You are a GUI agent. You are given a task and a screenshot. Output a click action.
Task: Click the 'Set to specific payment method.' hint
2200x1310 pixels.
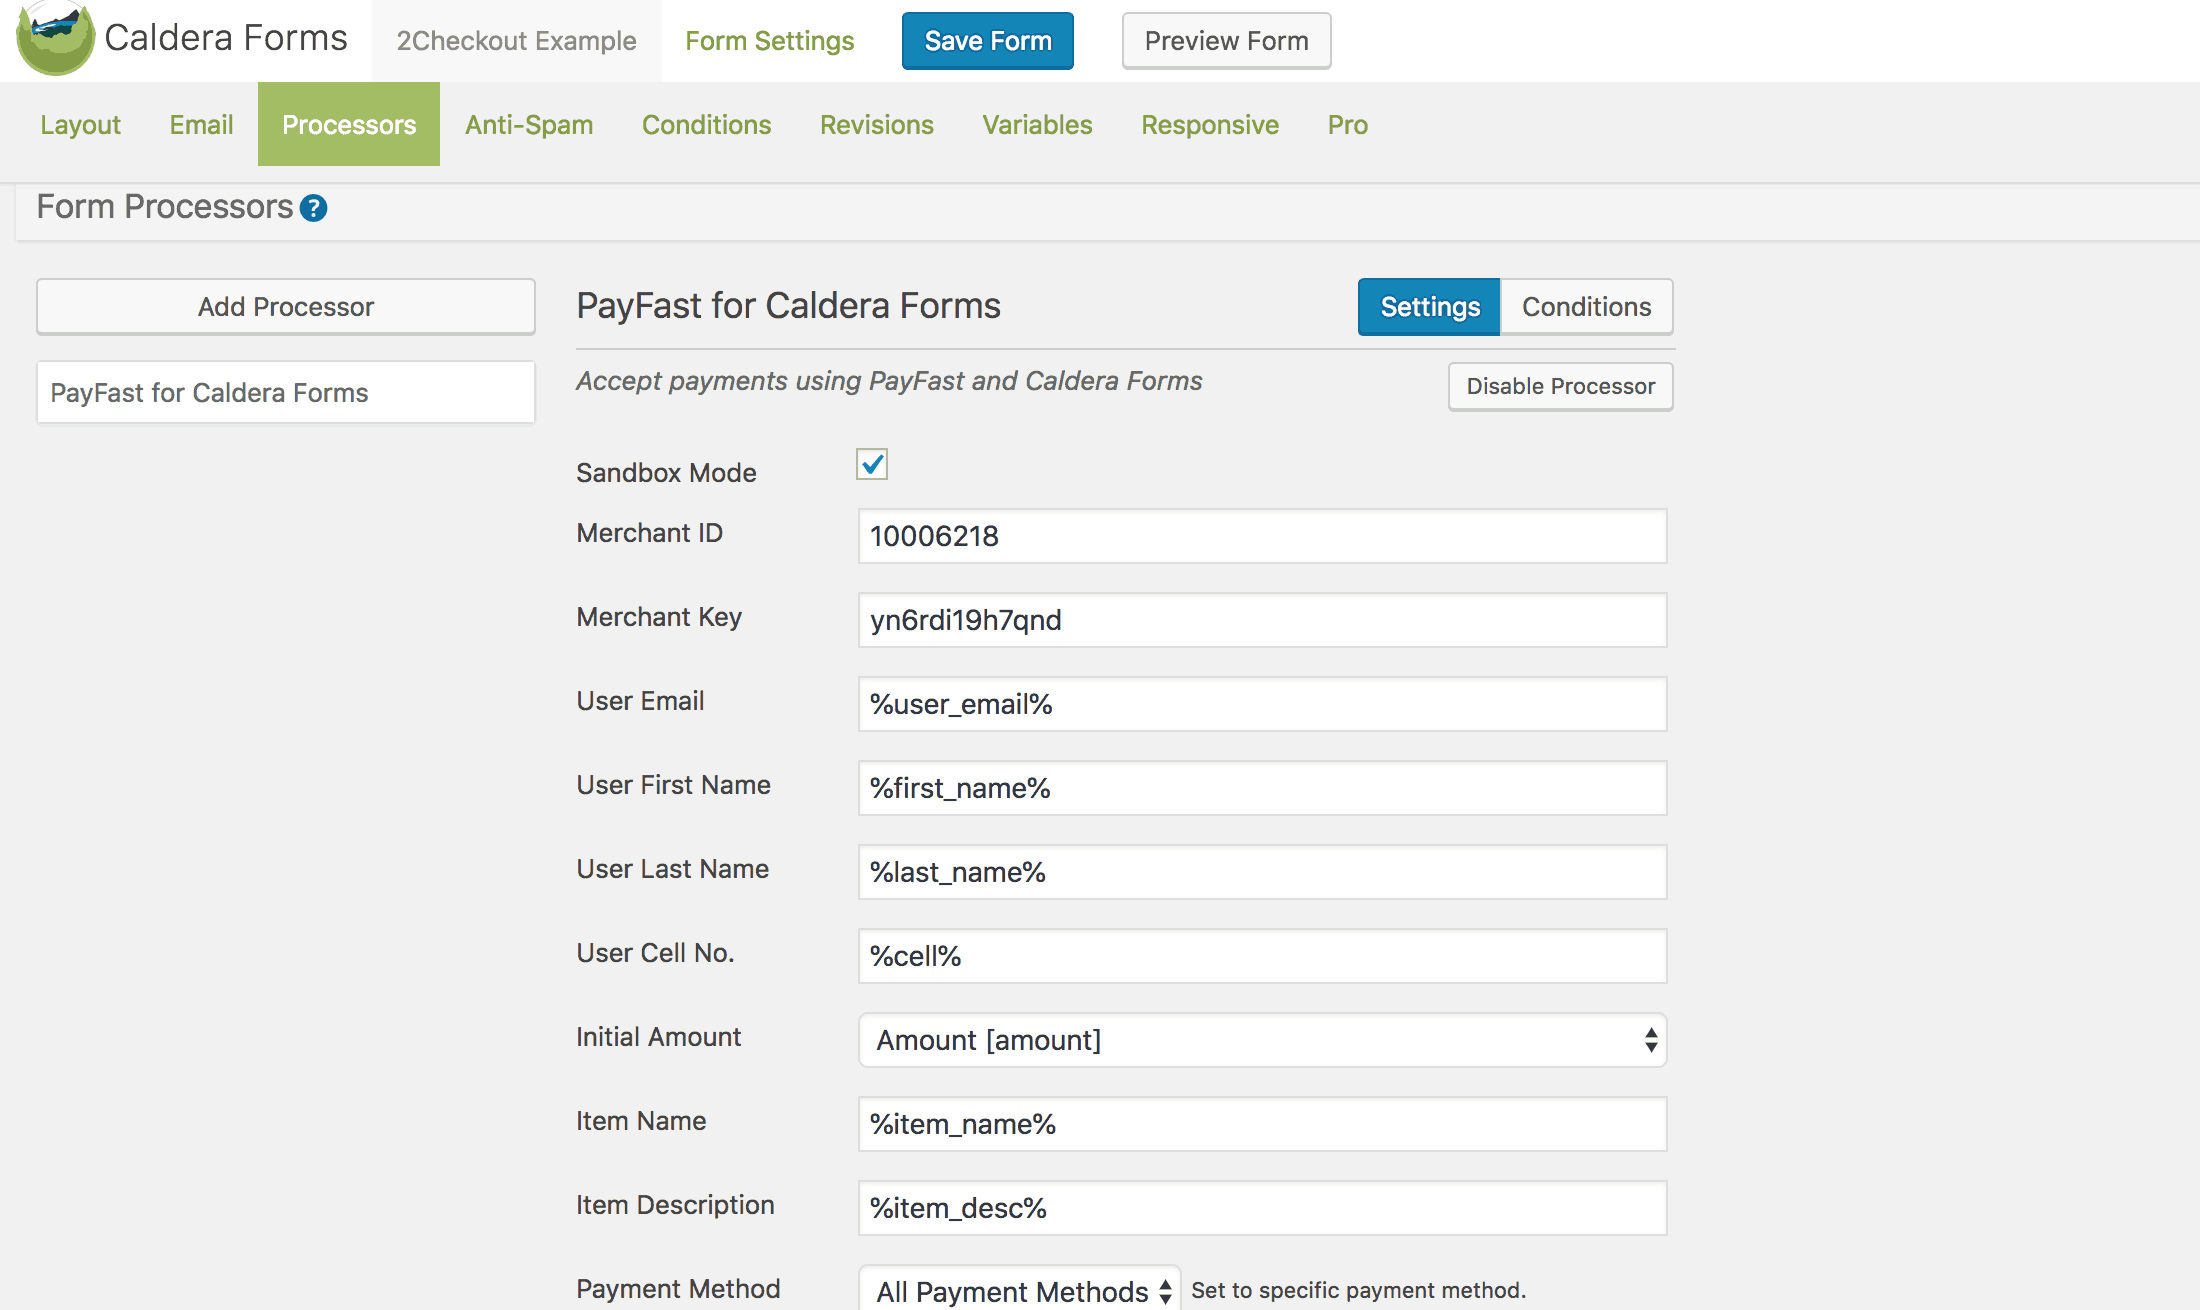[1358, 1290]
